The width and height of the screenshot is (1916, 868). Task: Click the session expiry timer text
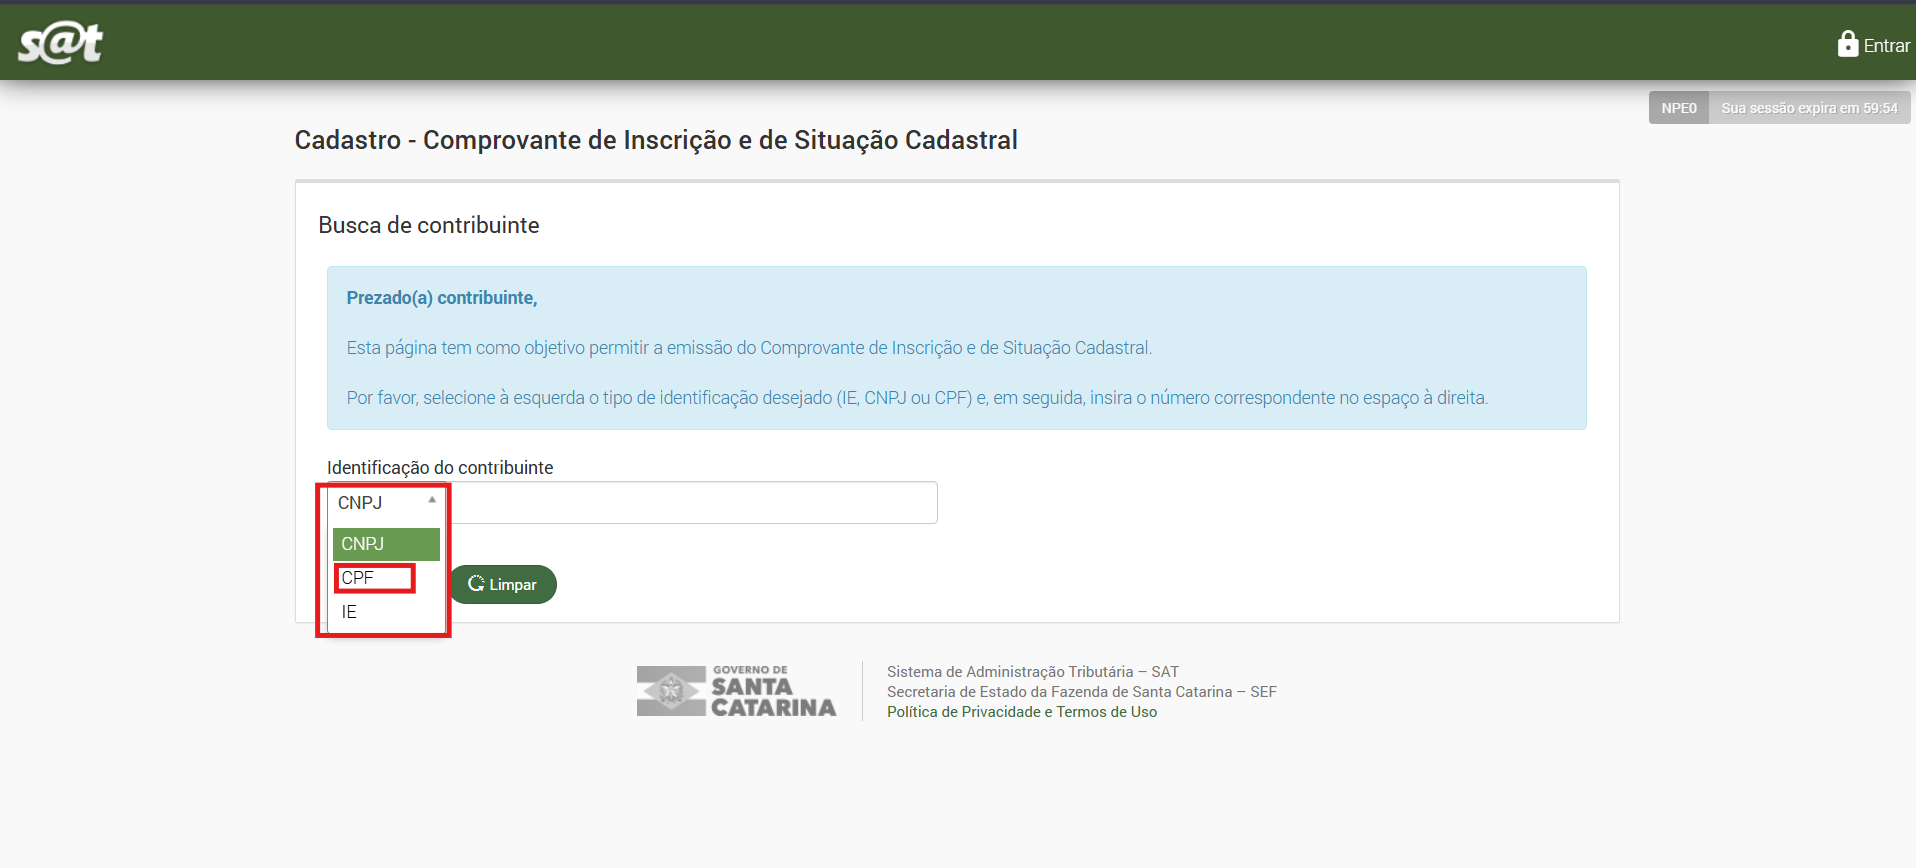pyautogui.click(x=1808, y=108)
